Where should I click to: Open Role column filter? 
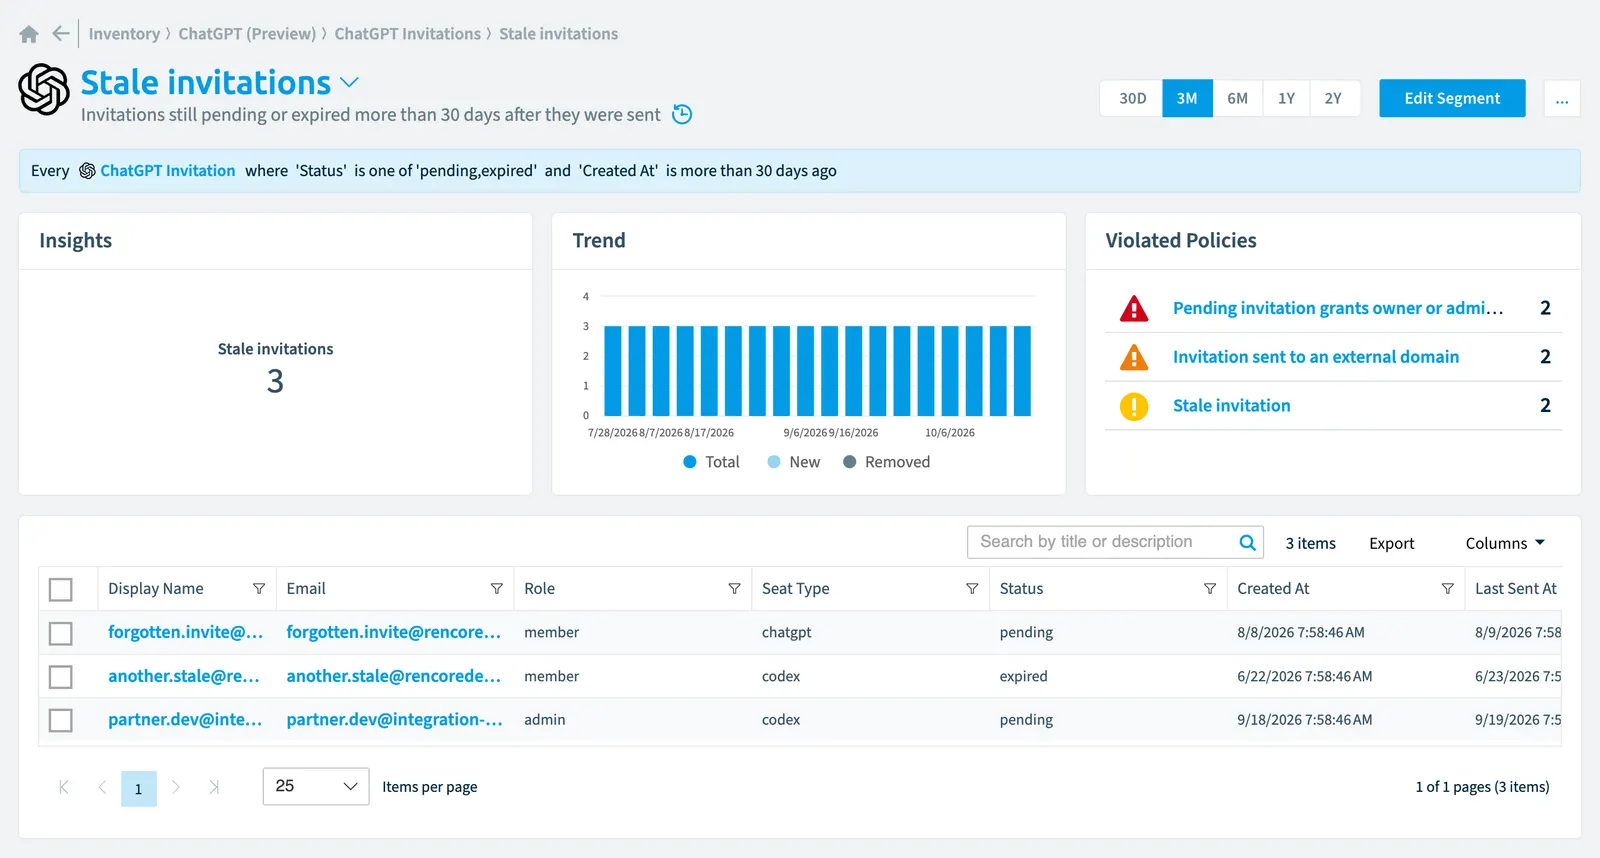pos(735,589)
